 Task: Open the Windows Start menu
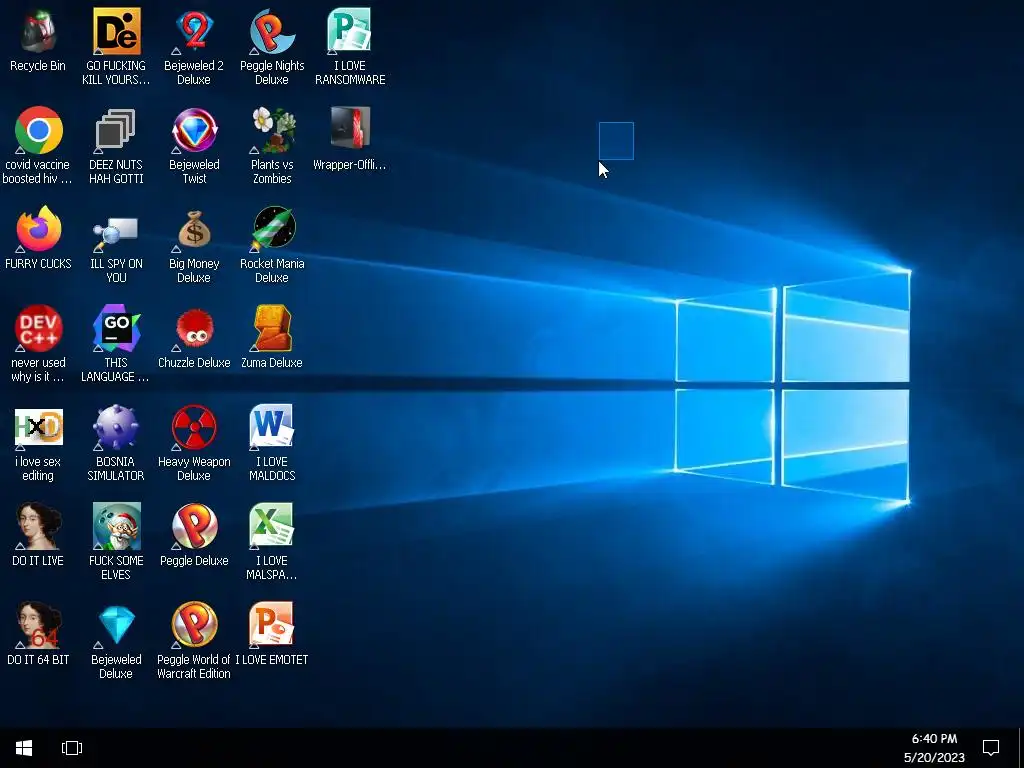[x=24, y=748]
